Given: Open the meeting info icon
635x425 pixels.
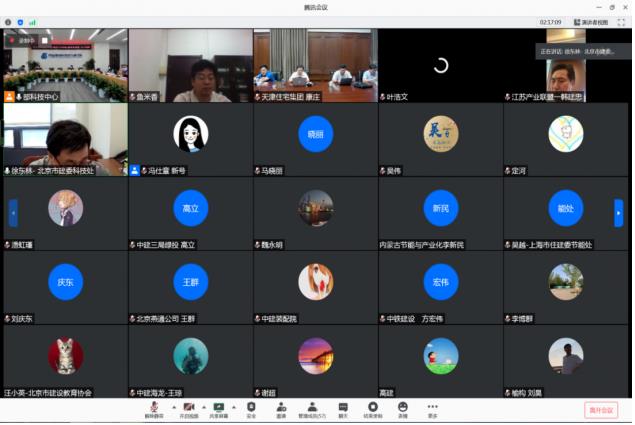Looking at the screenshot, I should point(8,22).
